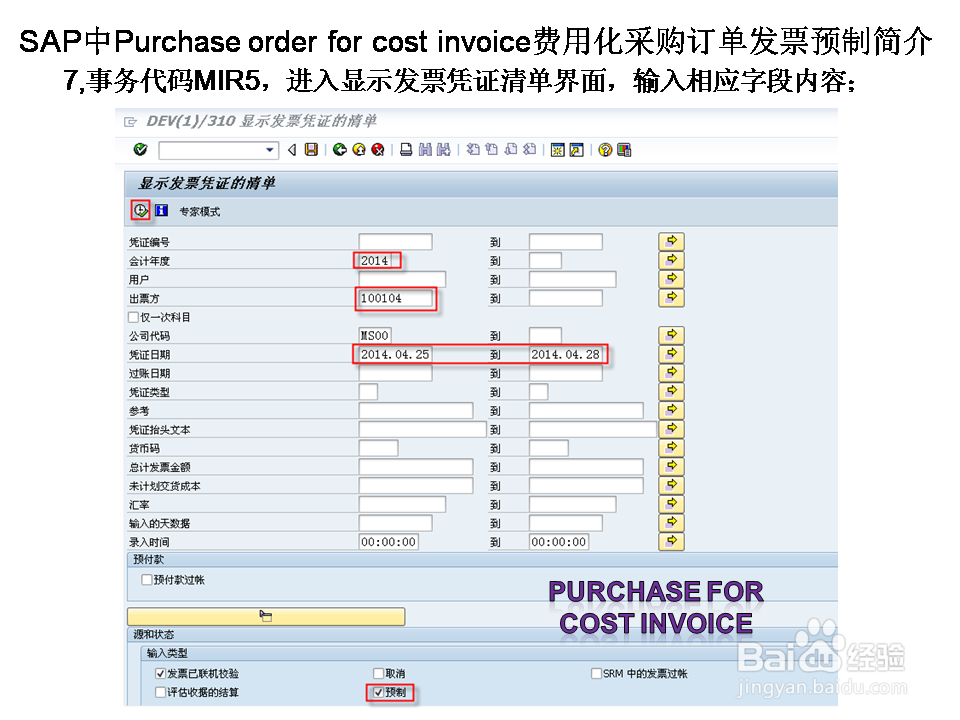960x720 pixels.
Task: Click the 会计年度 field containing 2014
Action: 375,260
